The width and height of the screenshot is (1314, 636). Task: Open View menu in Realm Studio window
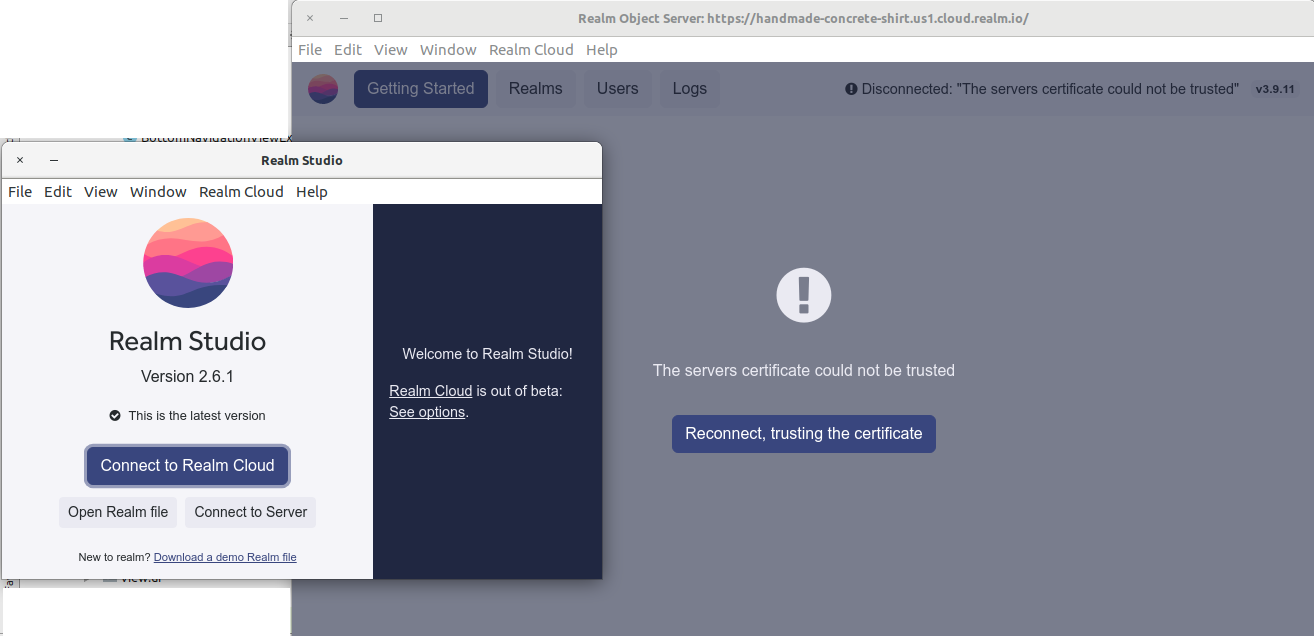101,192
